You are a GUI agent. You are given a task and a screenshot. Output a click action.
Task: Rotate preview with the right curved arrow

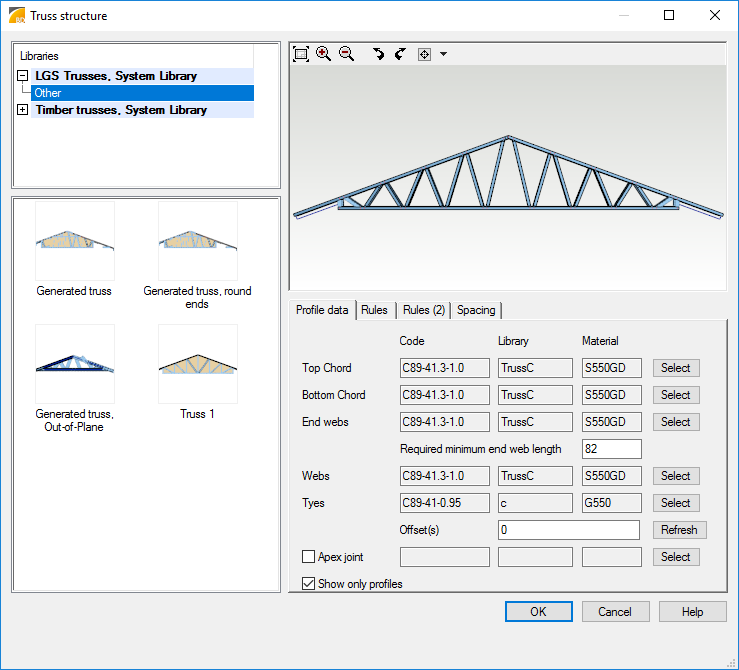pyautogui.click(x=400, y=54)
